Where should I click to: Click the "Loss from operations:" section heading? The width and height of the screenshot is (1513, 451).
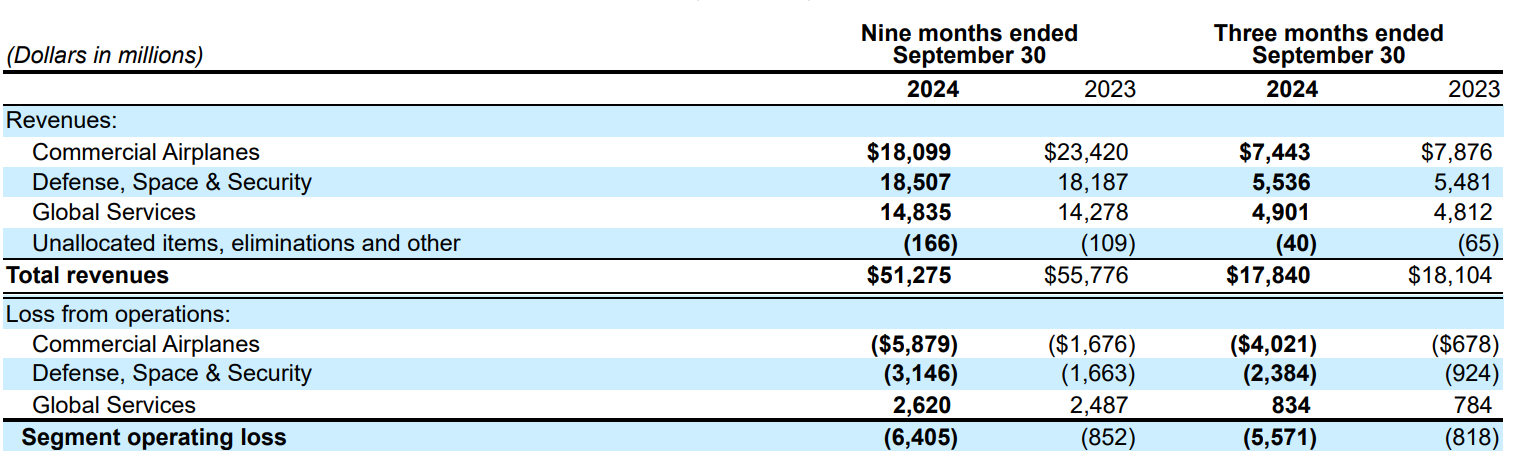(x=119, y=314)
